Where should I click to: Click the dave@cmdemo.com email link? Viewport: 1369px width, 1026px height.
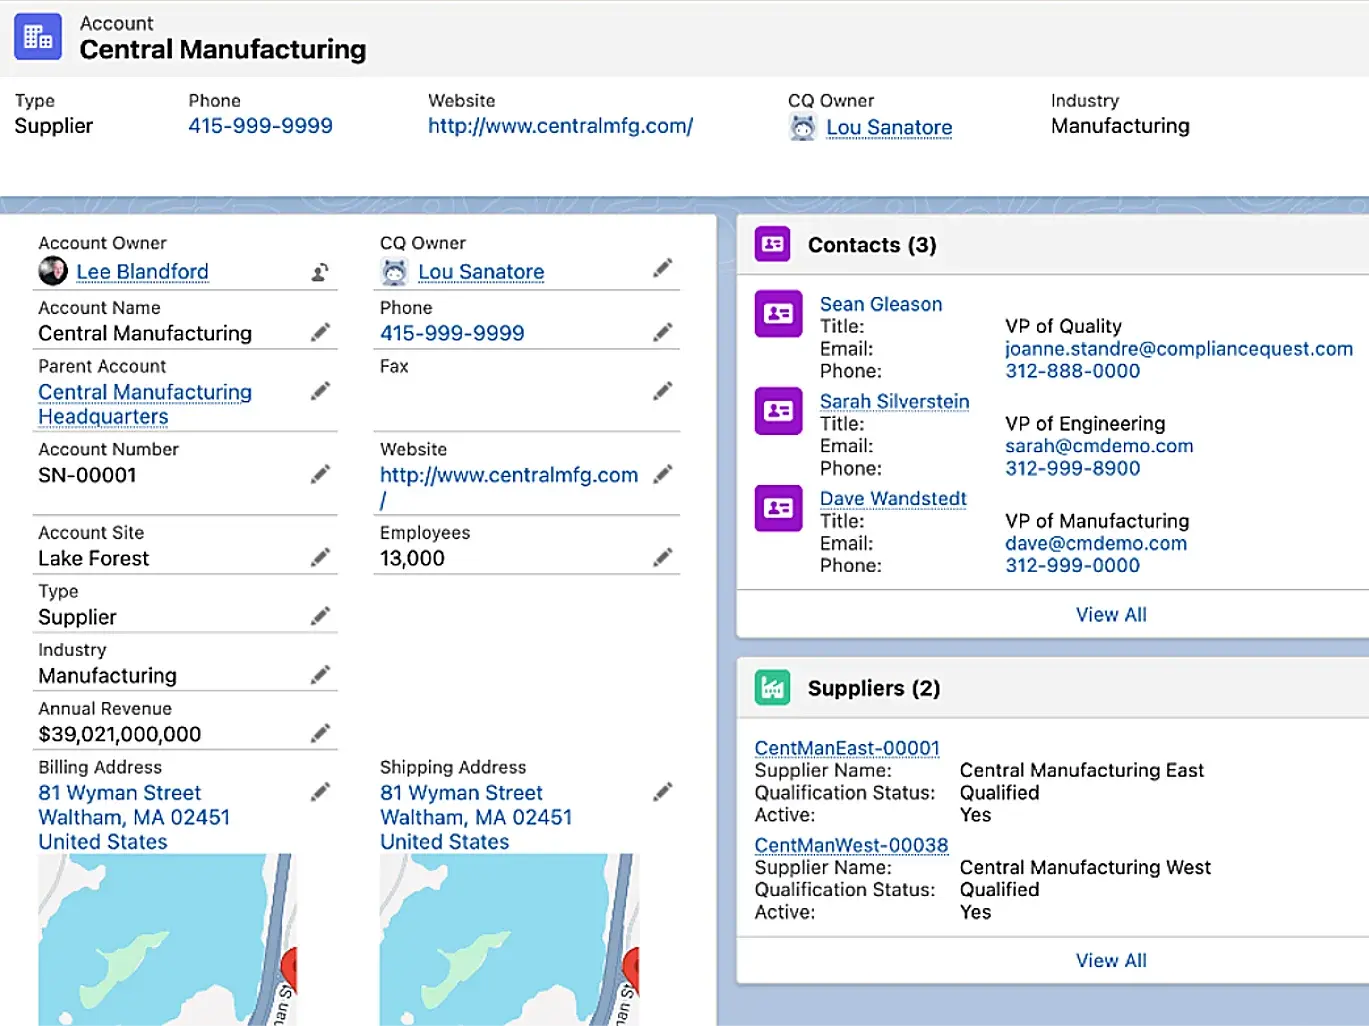pos(1096,543)
